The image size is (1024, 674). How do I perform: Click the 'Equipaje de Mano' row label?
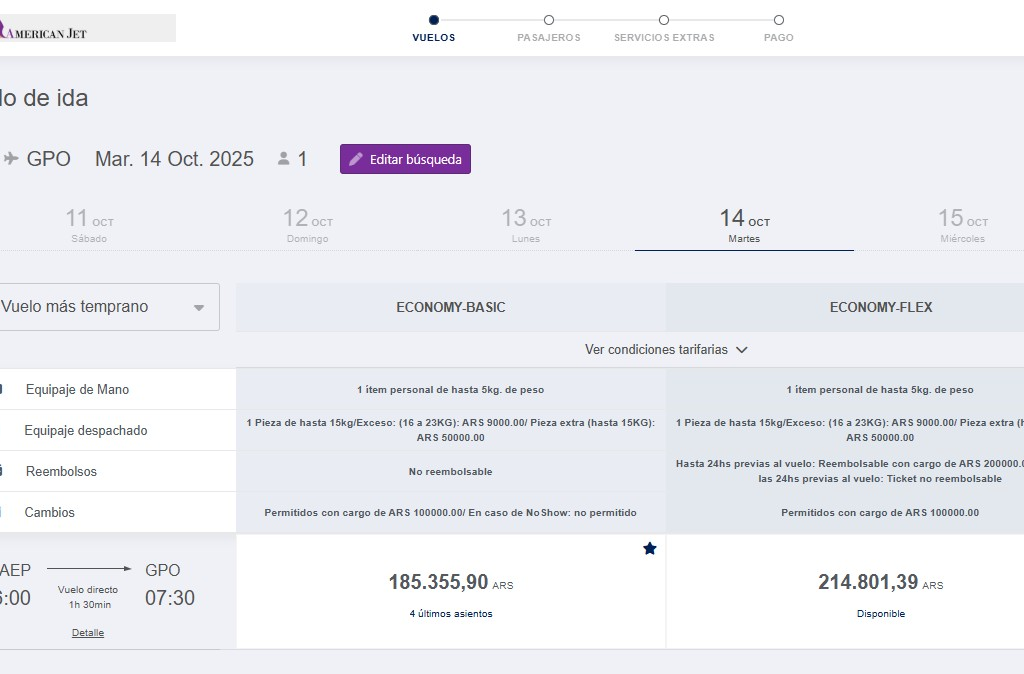(78, 389)
